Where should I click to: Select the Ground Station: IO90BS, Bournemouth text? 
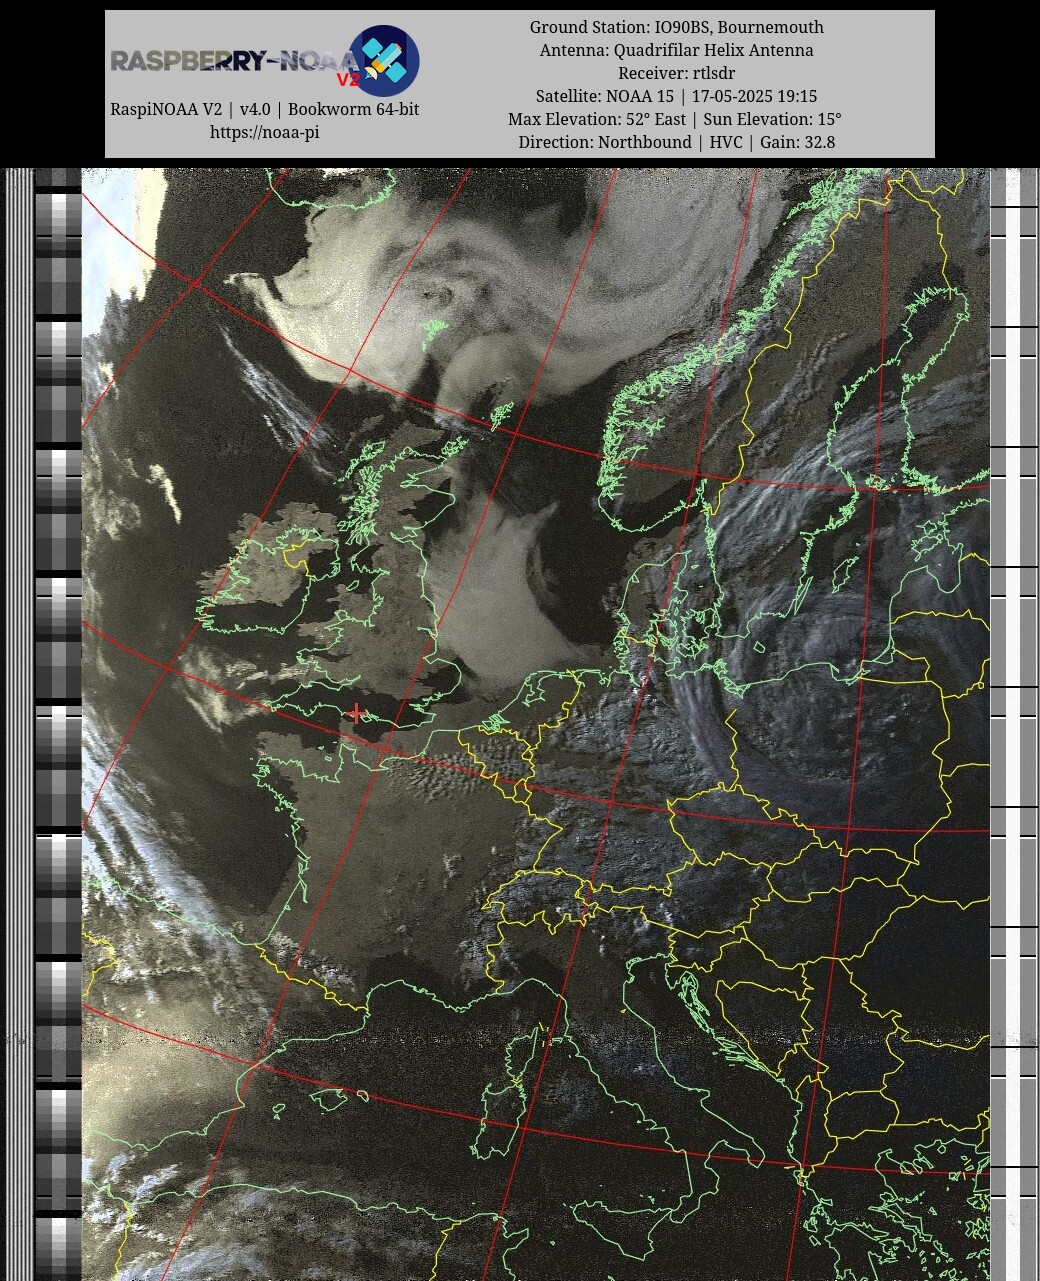coord(677,27)
